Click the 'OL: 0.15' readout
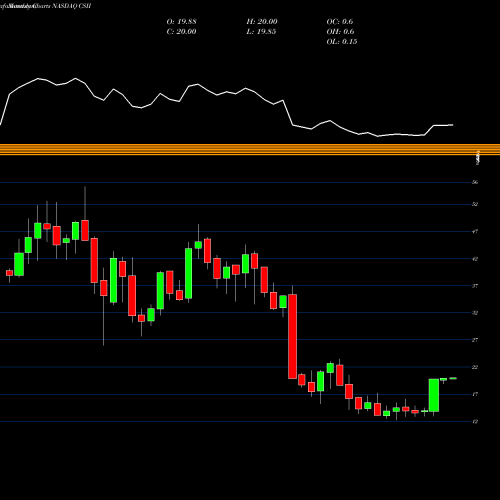This screenshot has height=500, width=500. [342, 42]
